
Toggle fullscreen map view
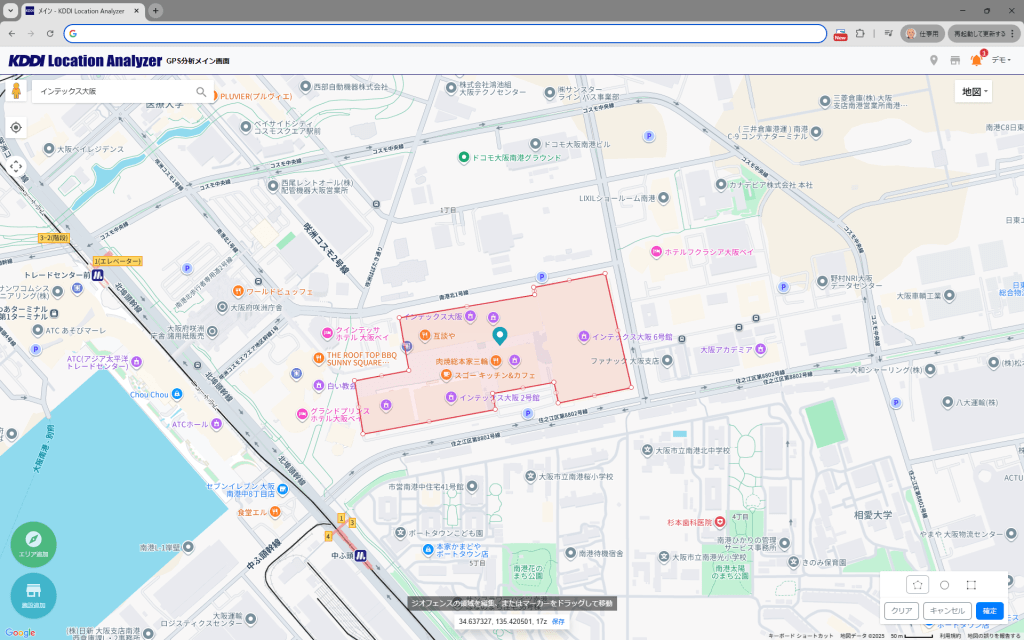[x=16, y=166]
